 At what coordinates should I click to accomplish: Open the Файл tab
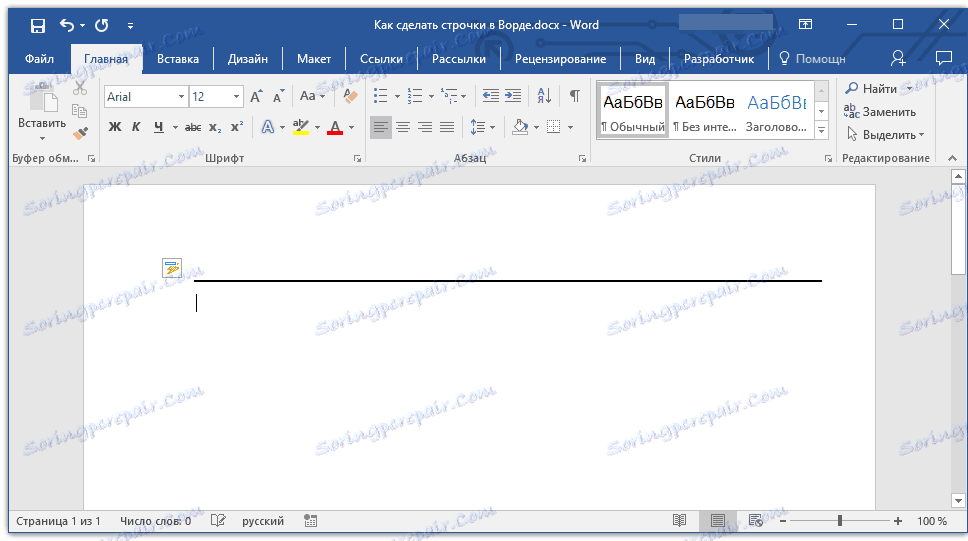pos(40,59)
